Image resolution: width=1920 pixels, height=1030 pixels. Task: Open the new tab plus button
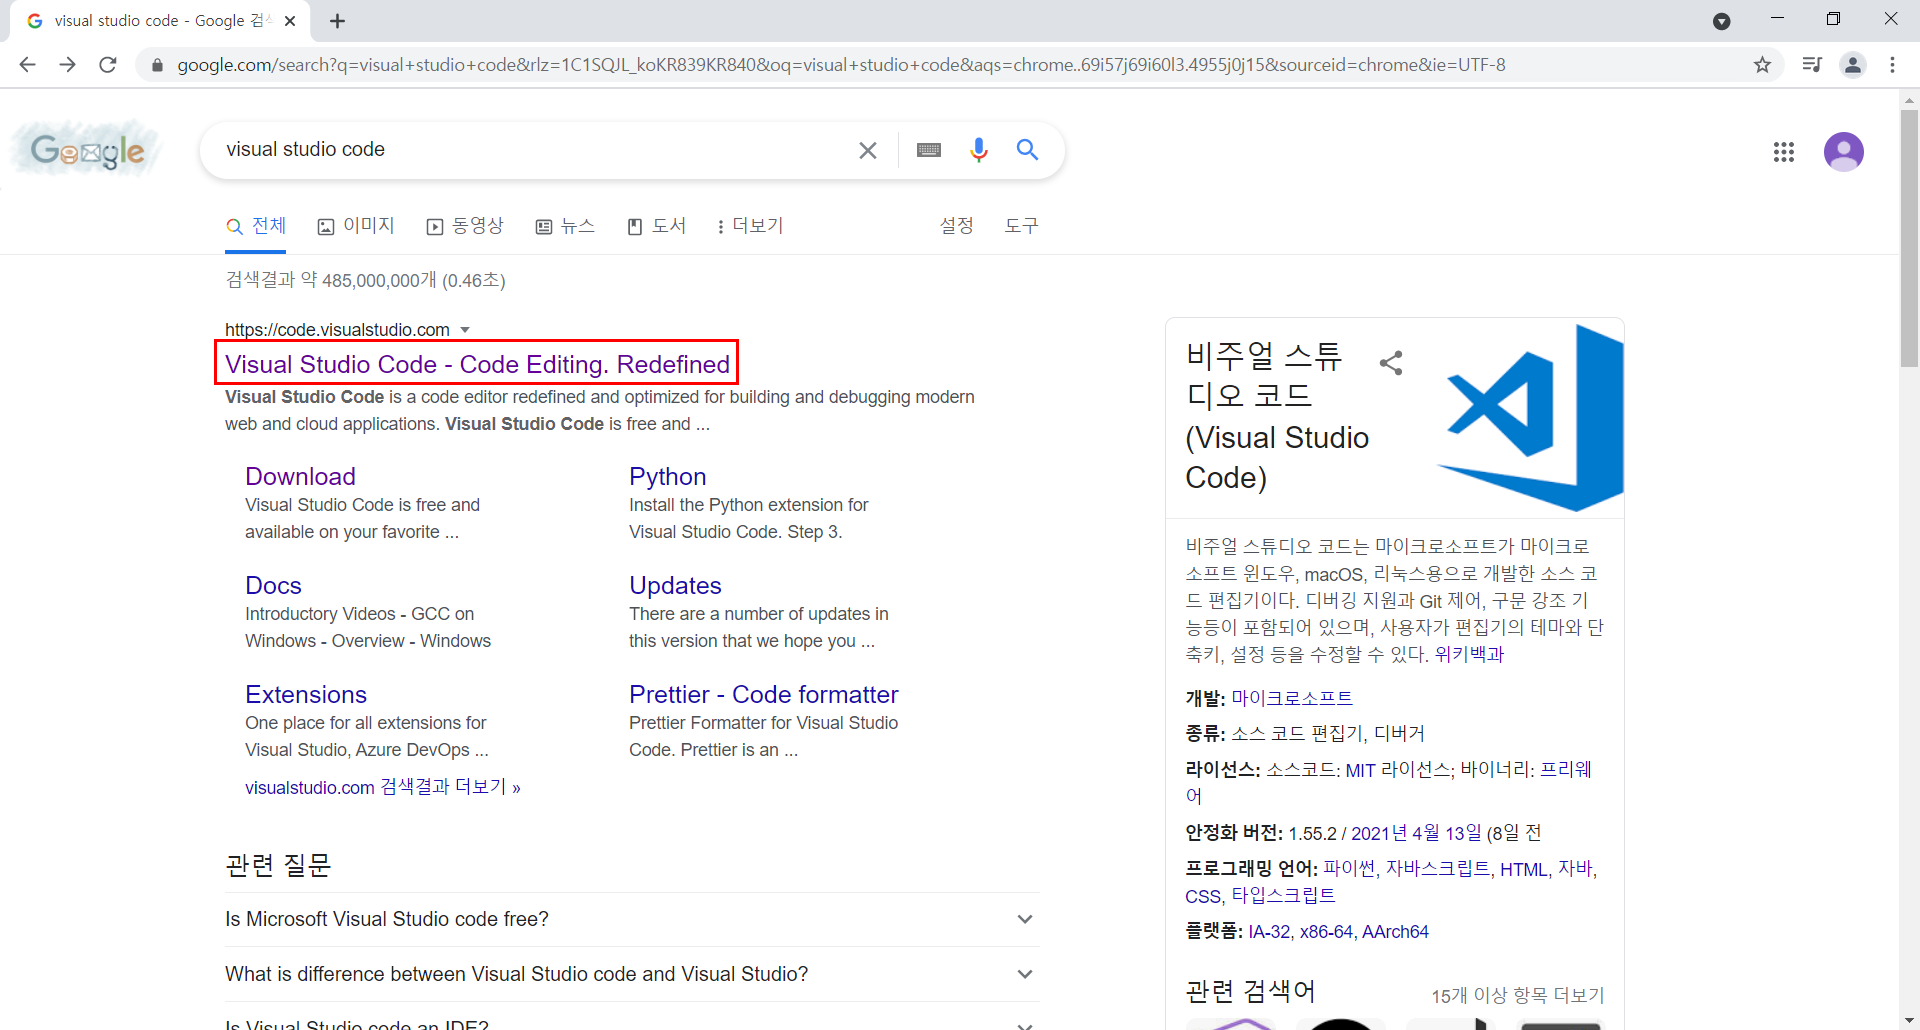[337, 21]
